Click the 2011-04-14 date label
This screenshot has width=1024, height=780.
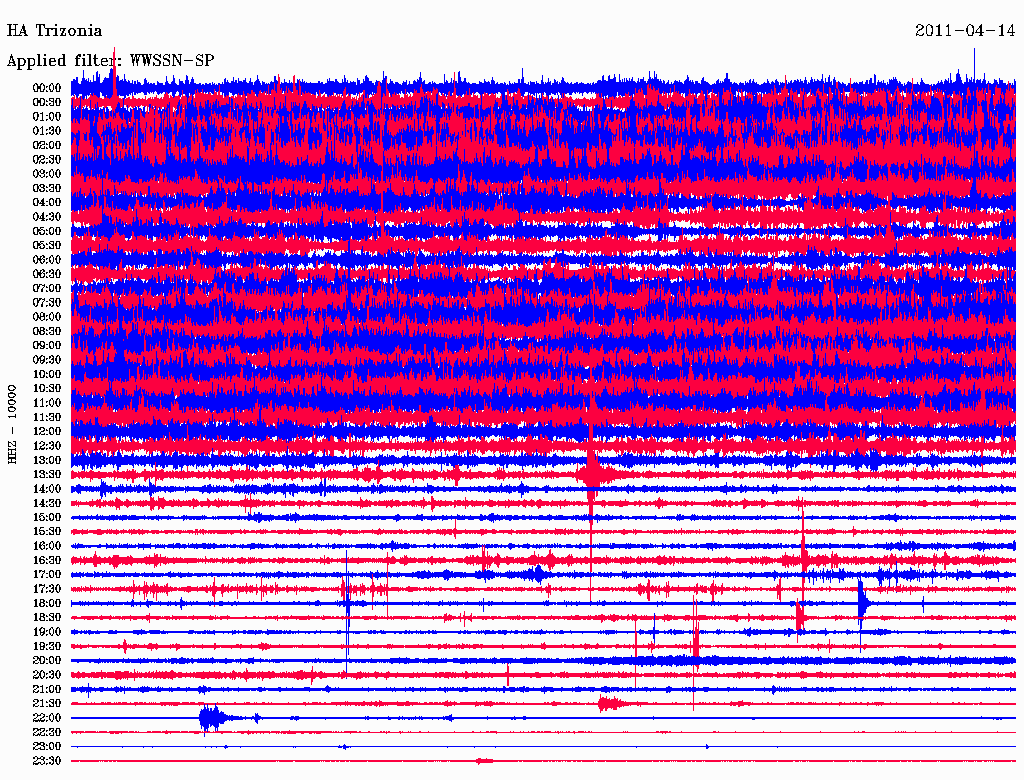coord(965,30)
